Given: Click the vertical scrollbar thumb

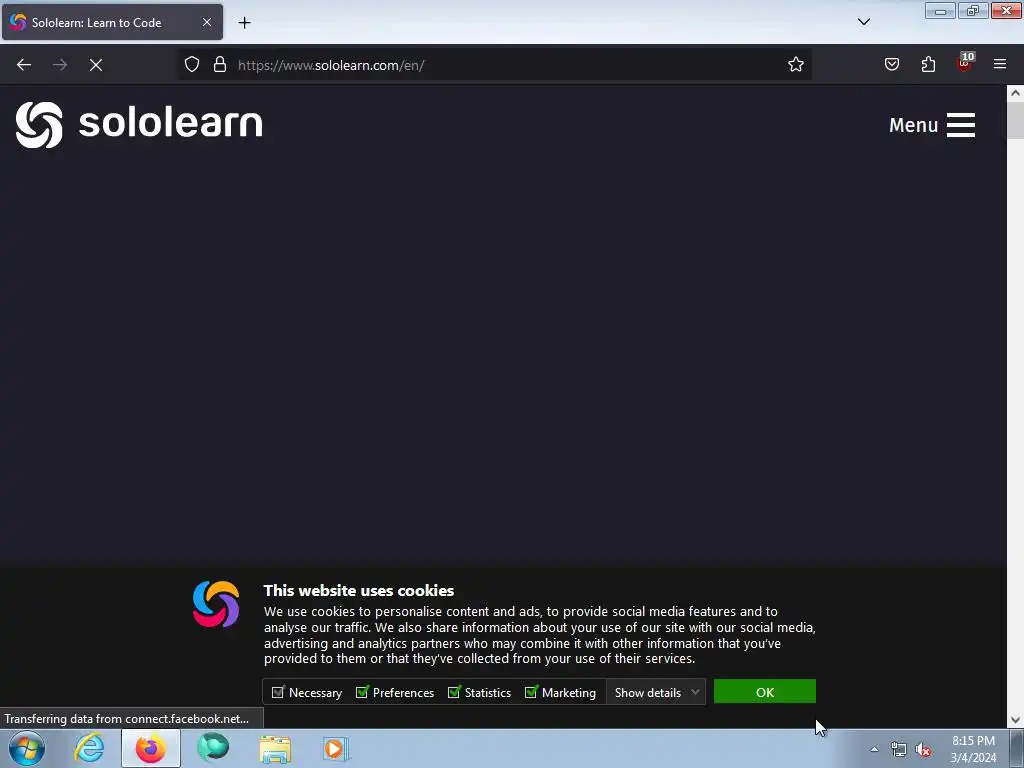Looking at the screenshot, I should [1015, 120].
